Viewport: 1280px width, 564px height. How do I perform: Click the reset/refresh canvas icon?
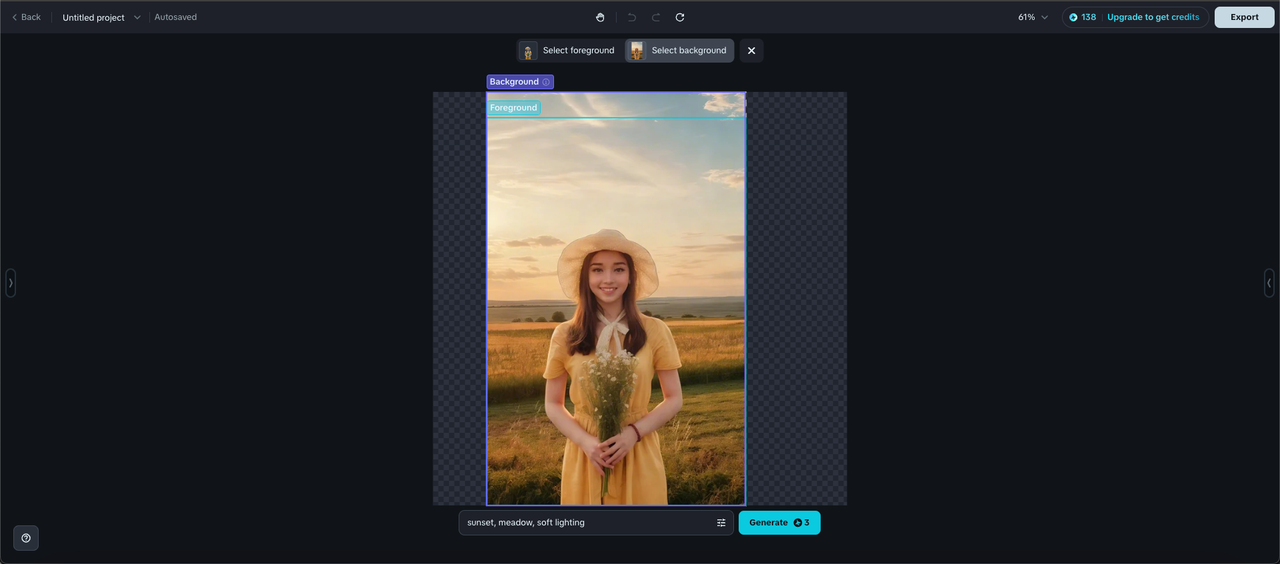pyautogui.click(x=680, y=17)
